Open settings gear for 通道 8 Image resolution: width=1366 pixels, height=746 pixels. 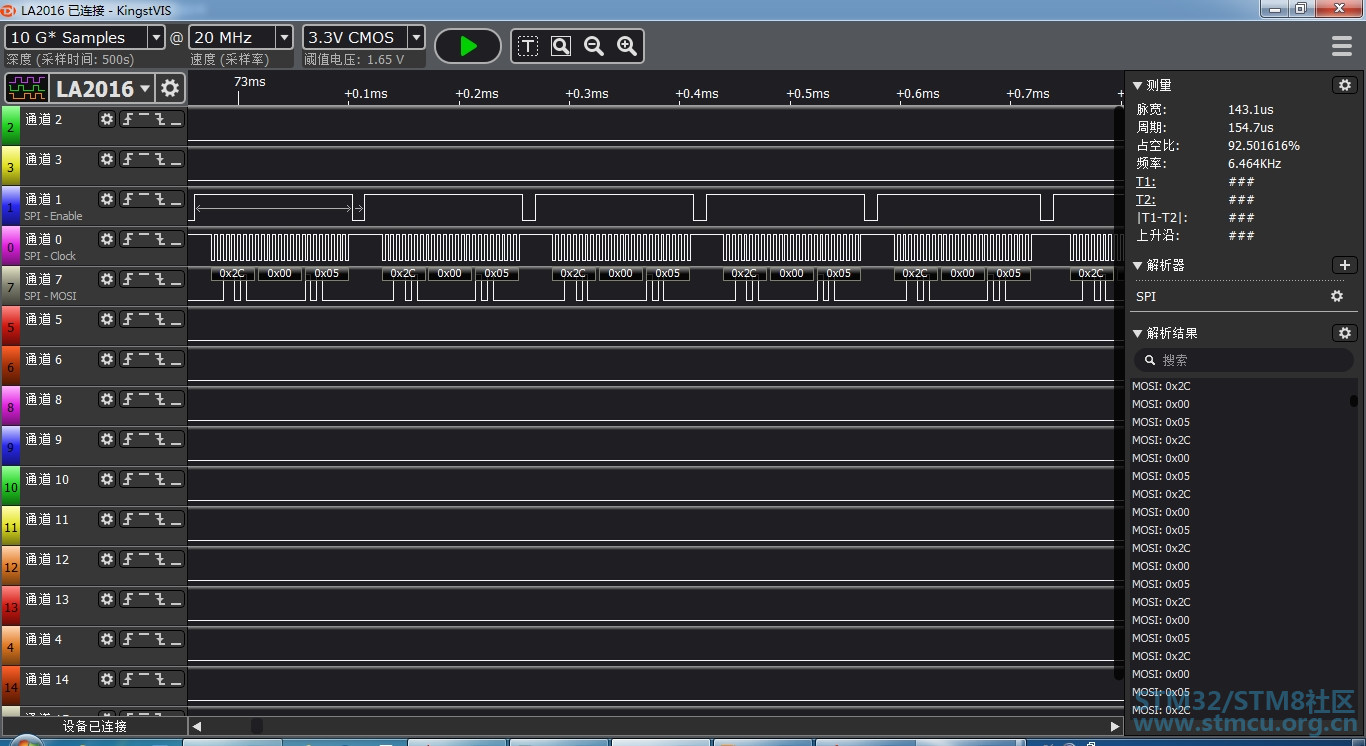[x=107, y=399]
